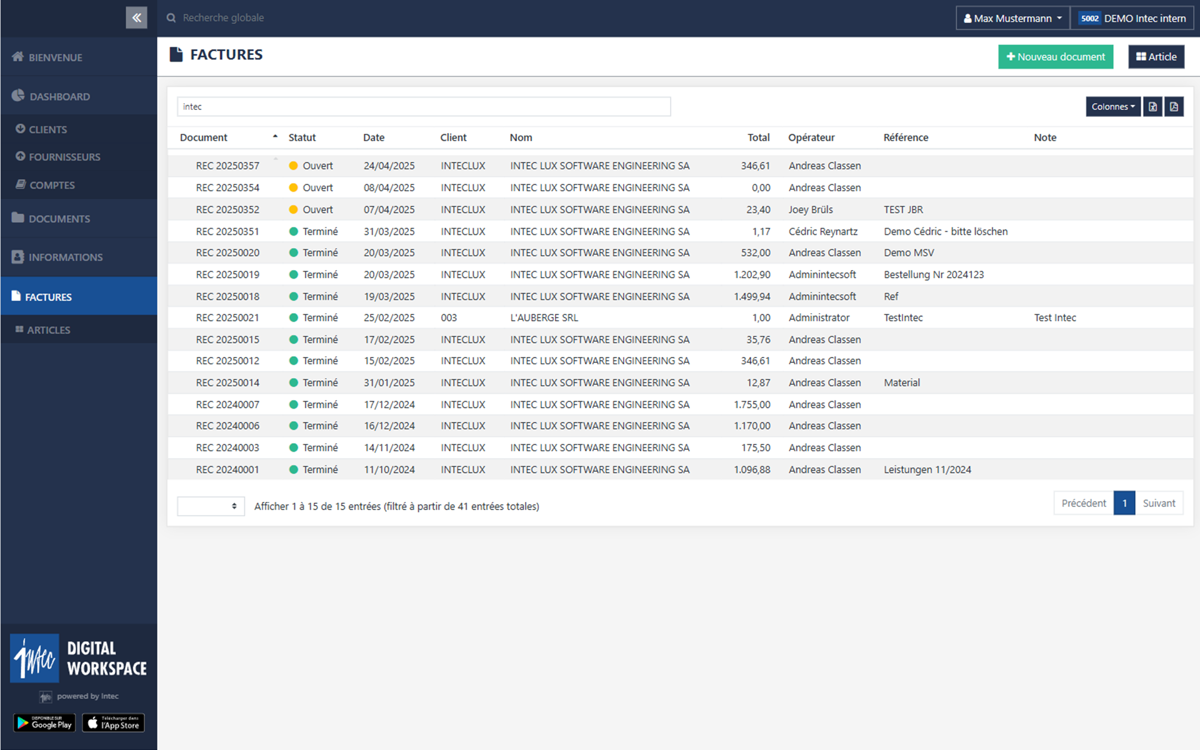This screenshot has width=1200, height=750.
Task: Open invoice REC 20250015
Action: [227, 340]
